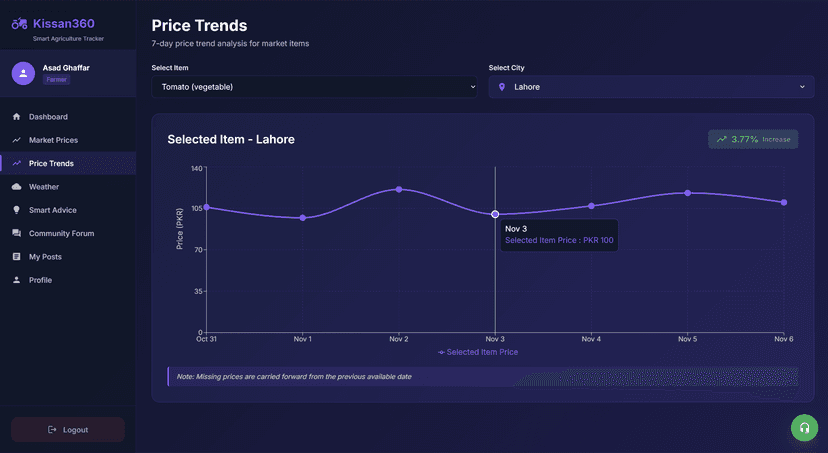Click the user avatar icon

click(23, 73)
